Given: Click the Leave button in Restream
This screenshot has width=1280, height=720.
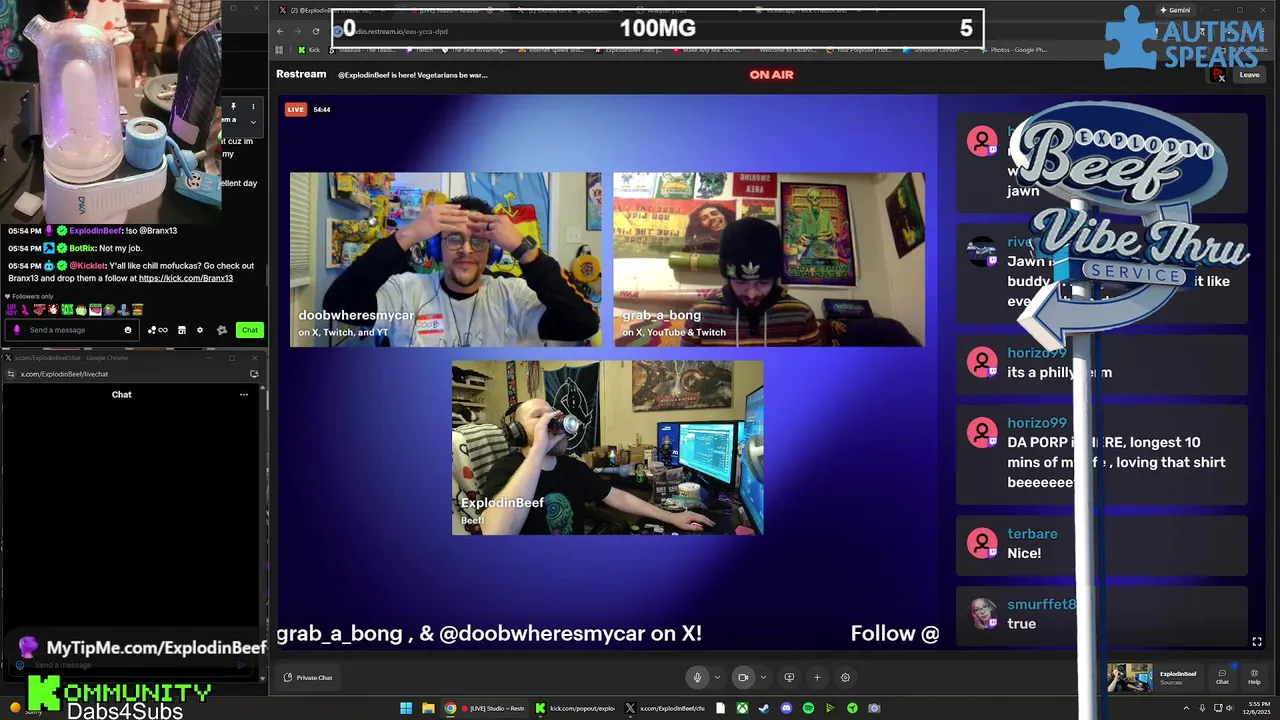Looking at the screenshot, I should pyautogui.click(x=1250, y=75).
